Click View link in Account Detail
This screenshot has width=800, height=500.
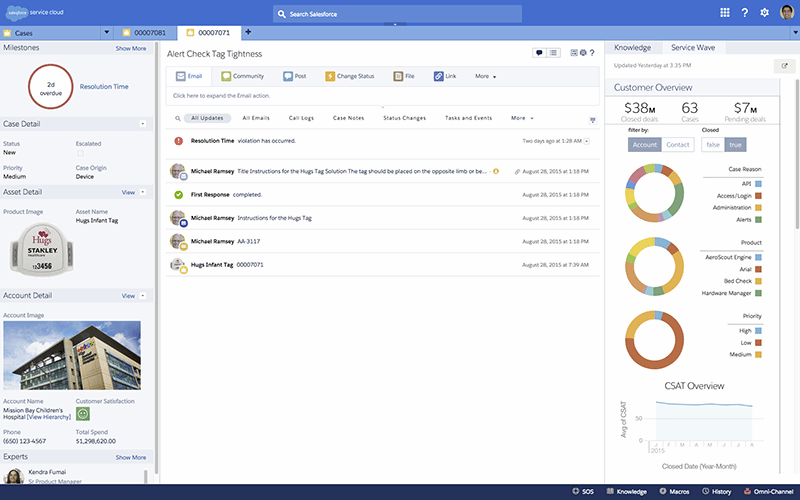(x=128, y=296)
